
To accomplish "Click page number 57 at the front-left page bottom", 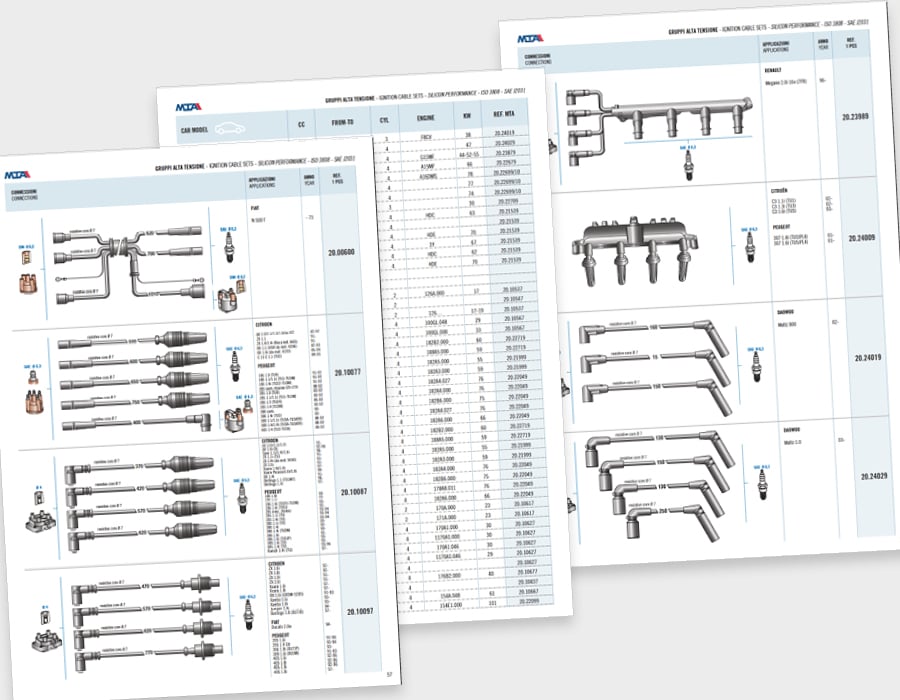I will point(390,675).
